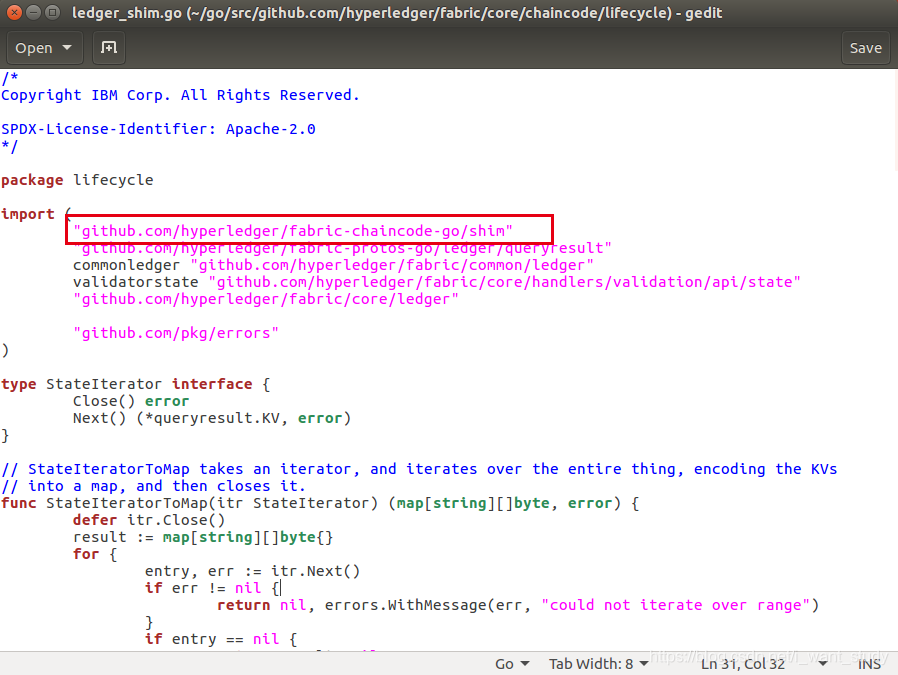Click the window title bar text ledger_shim.go
898x675 pixels.
397,13
